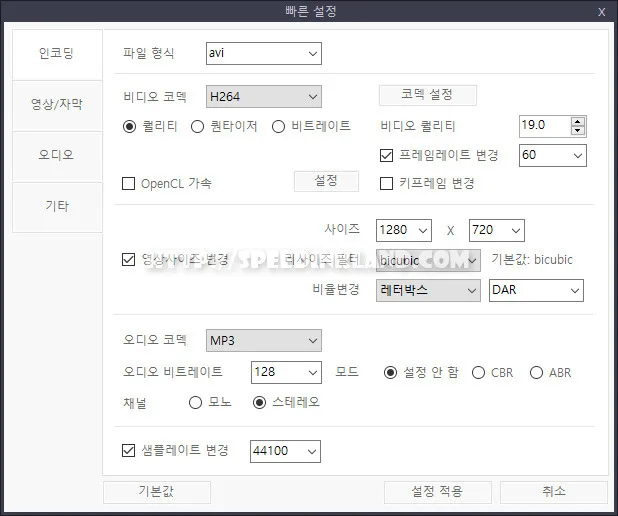Image resolution: width=618 pixels, height=516 pixels.
Task: Increase 비디오 퀄리티 with up arrow
Action: click(x=578, y=122)
